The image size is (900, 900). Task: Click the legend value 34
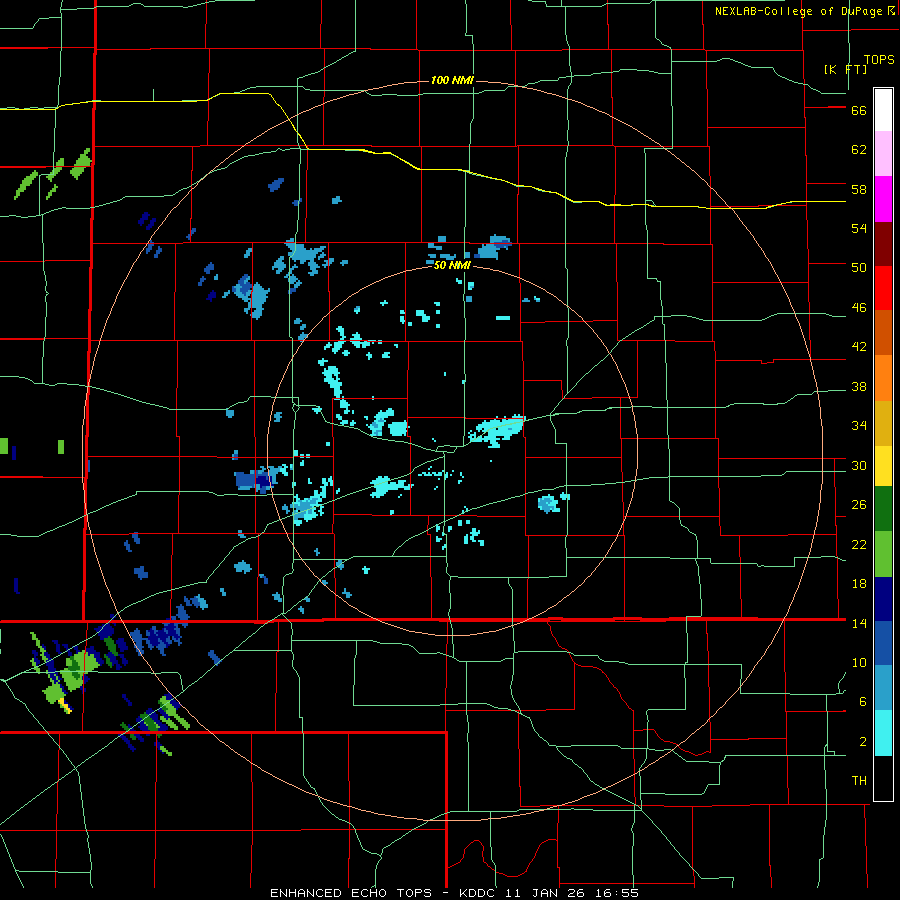pyautogui.click(x=859, y=426)
